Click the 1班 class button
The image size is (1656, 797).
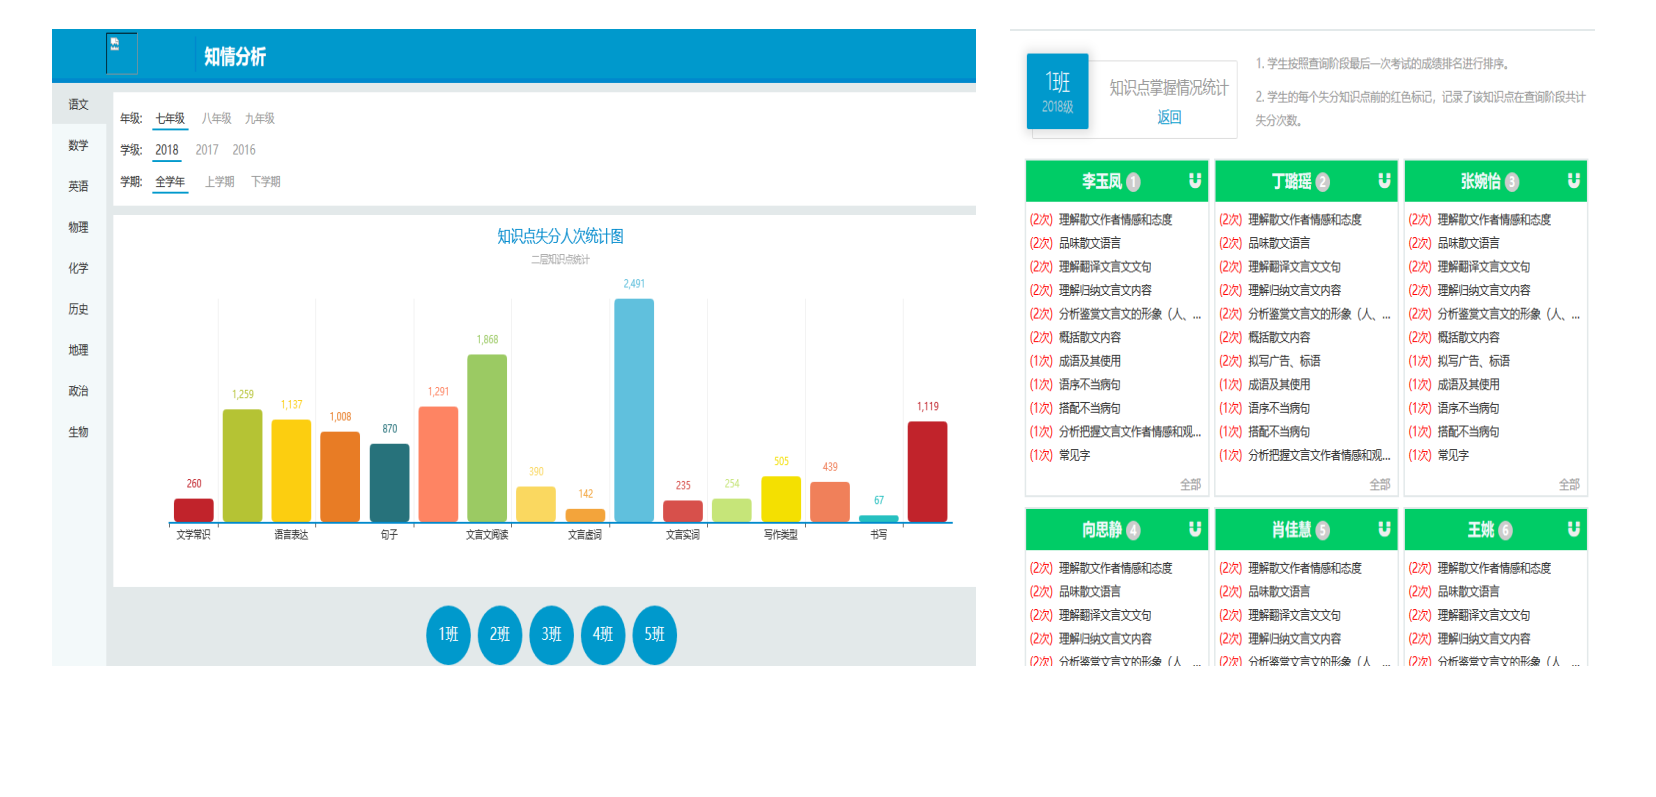448,634
